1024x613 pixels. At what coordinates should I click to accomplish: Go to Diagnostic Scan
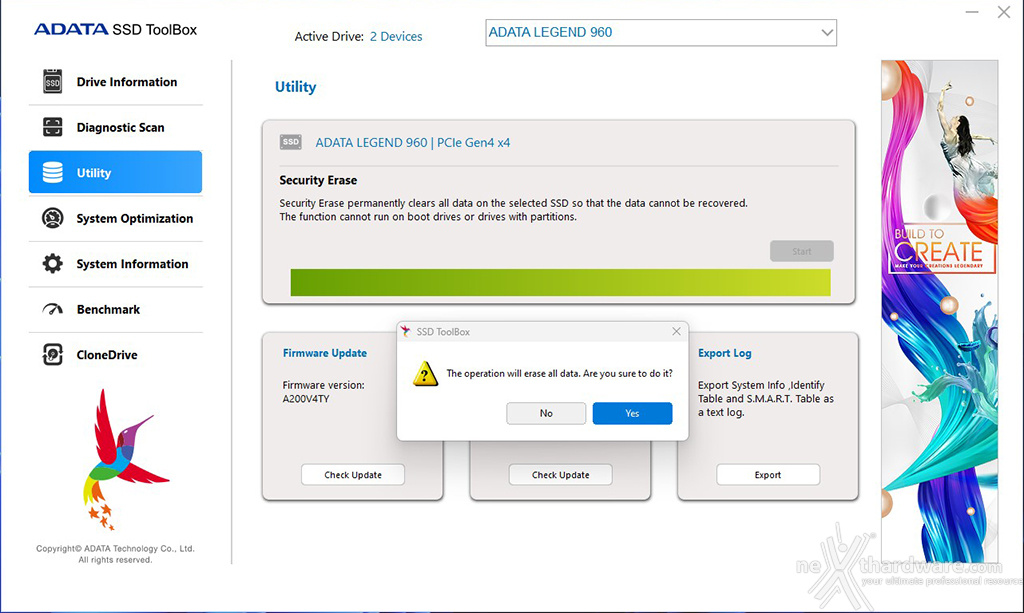point(116,127)
